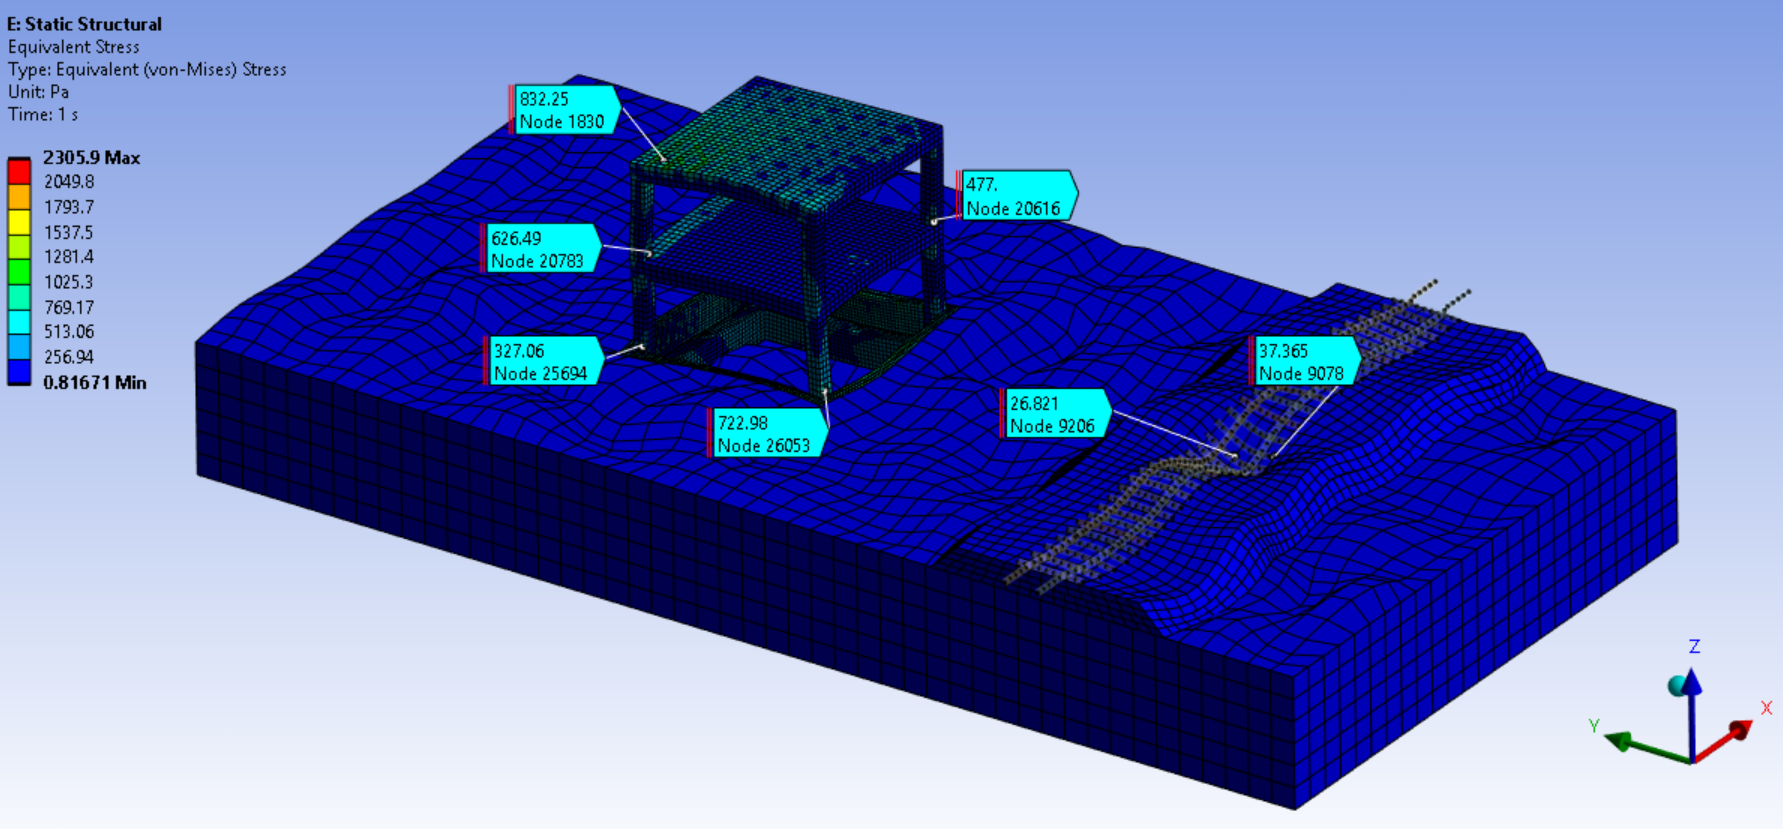1783x829 pixels.
Task: Click the 327.06 Node 25694 probe label
Action: [545, 361]
